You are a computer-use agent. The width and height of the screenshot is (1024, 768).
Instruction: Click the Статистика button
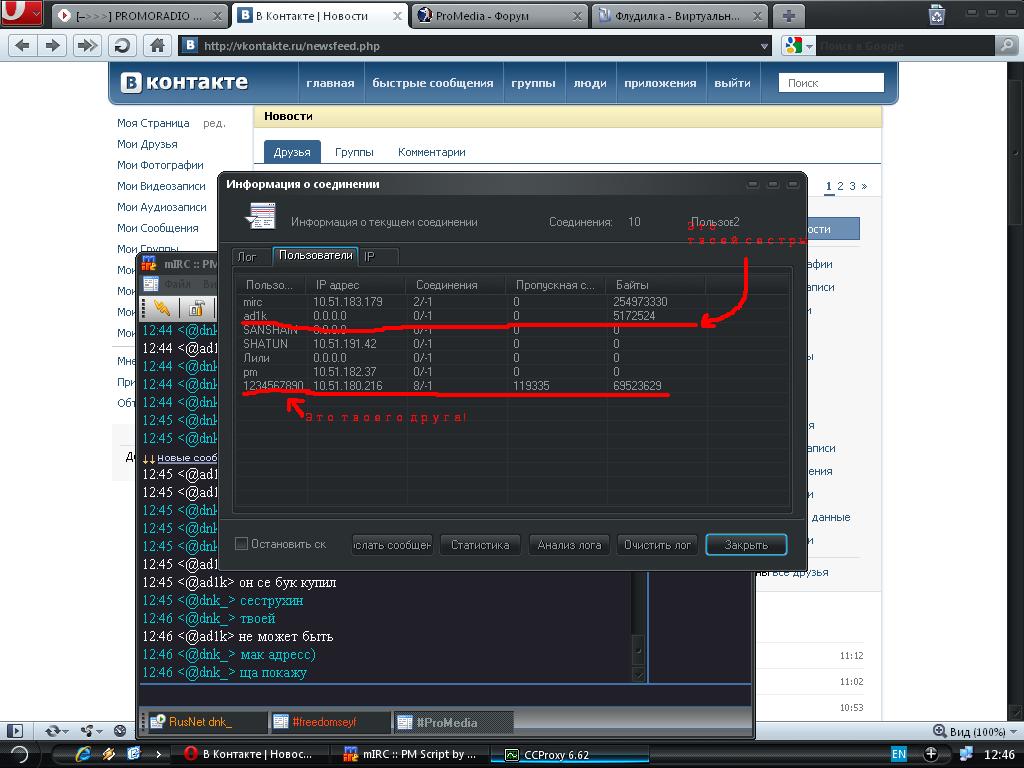tap(480, 545)
